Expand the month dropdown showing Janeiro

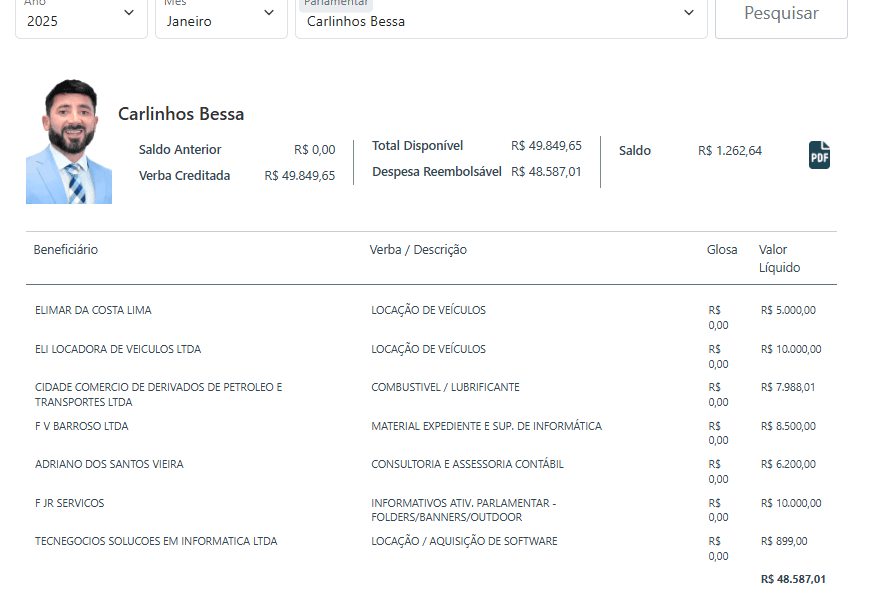(x=220, y=18)
